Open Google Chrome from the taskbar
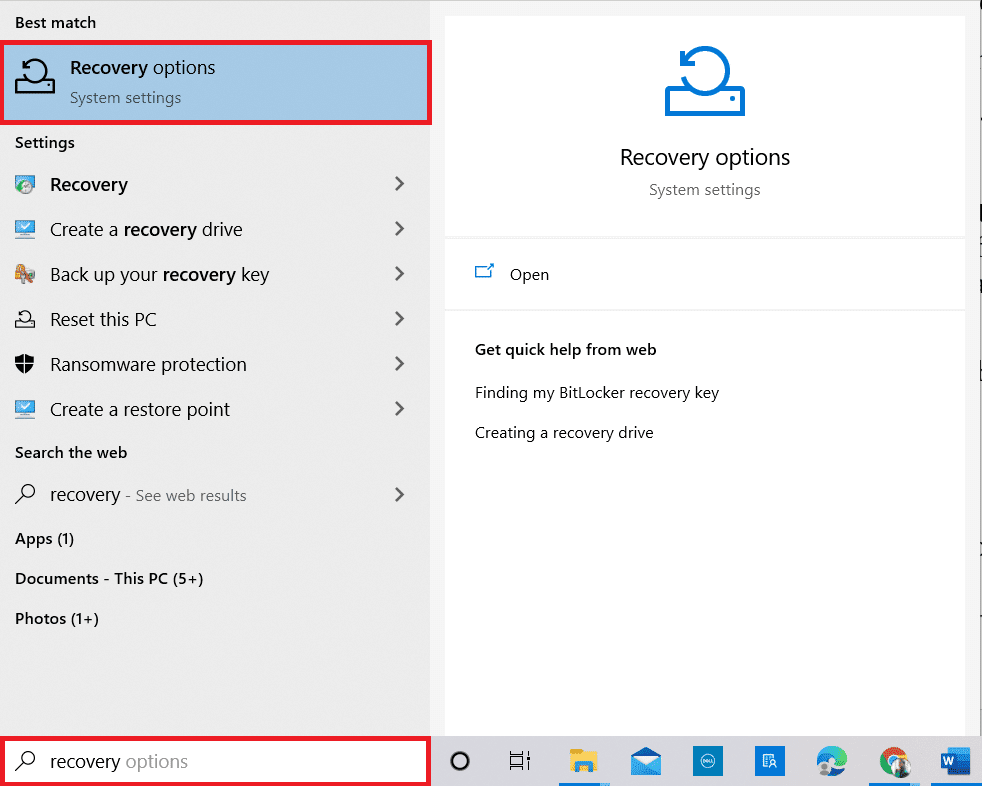The width and height of the screenshot is (982, 786). (893, 761)
